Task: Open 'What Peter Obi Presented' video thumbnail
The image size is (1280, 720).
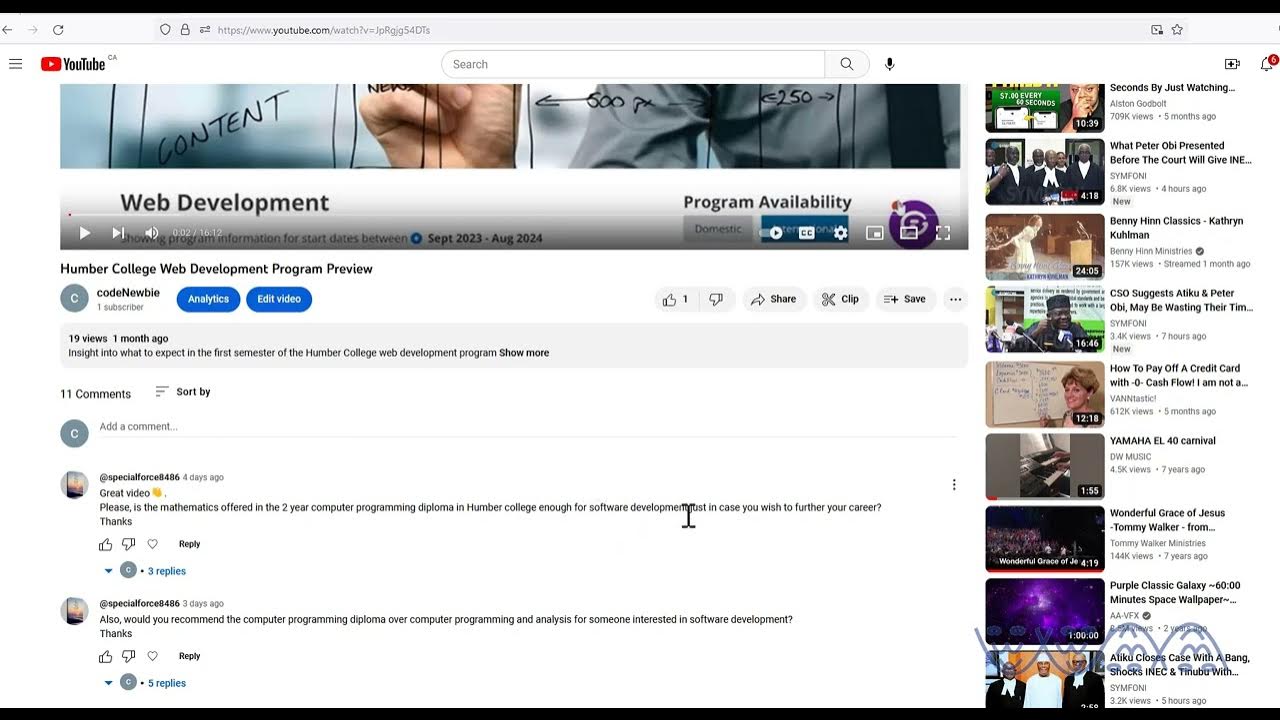Action: coord(1045,172)
